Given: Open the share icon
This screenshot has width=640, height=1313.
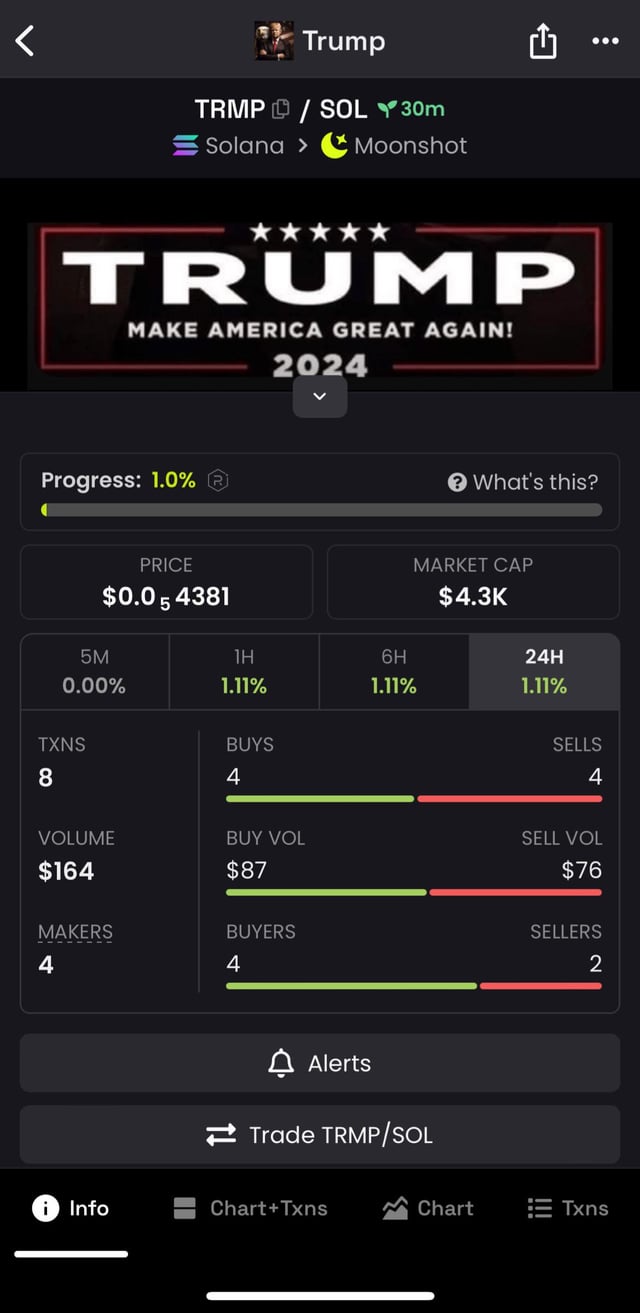Looking at the screenshot, I should pyautogui.click(x=542, y=42).
